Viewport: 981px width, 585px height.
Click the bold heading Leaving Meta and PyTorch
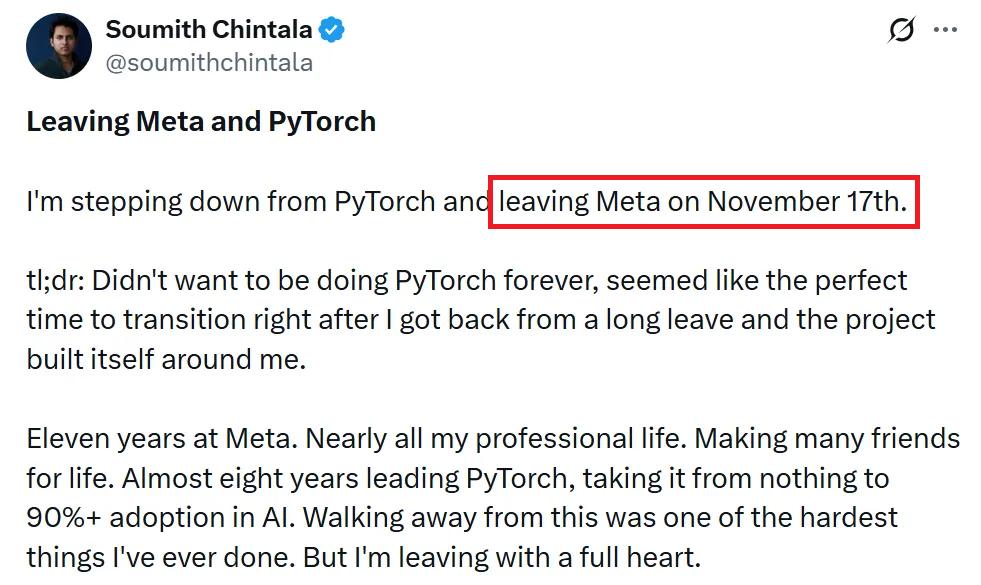[201, 122]
